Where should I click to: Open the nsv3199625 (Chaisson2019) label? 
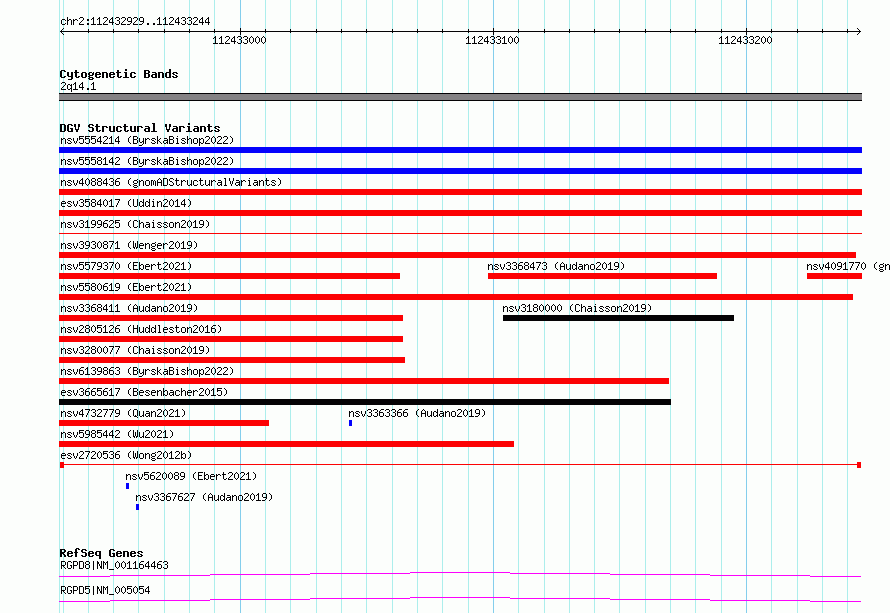135,224
